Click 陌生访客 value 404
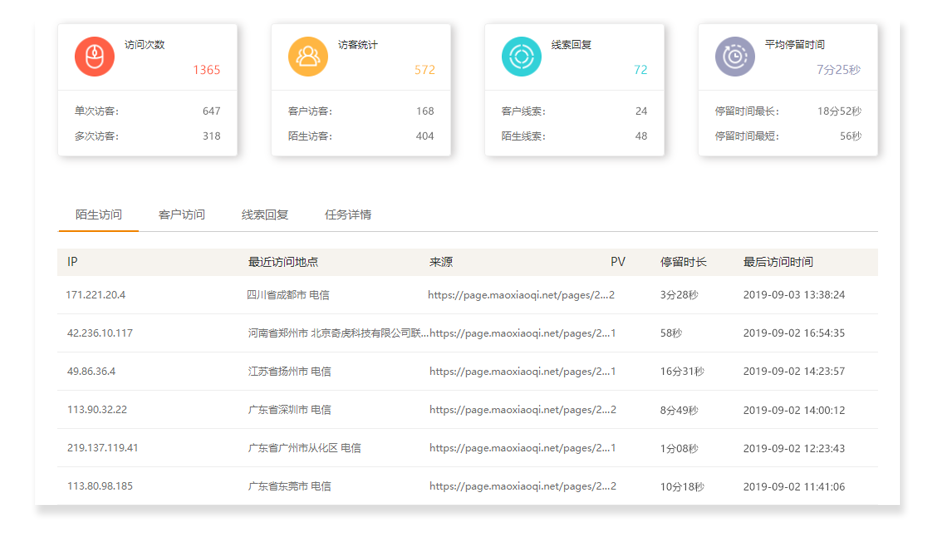 coord(425,136)
